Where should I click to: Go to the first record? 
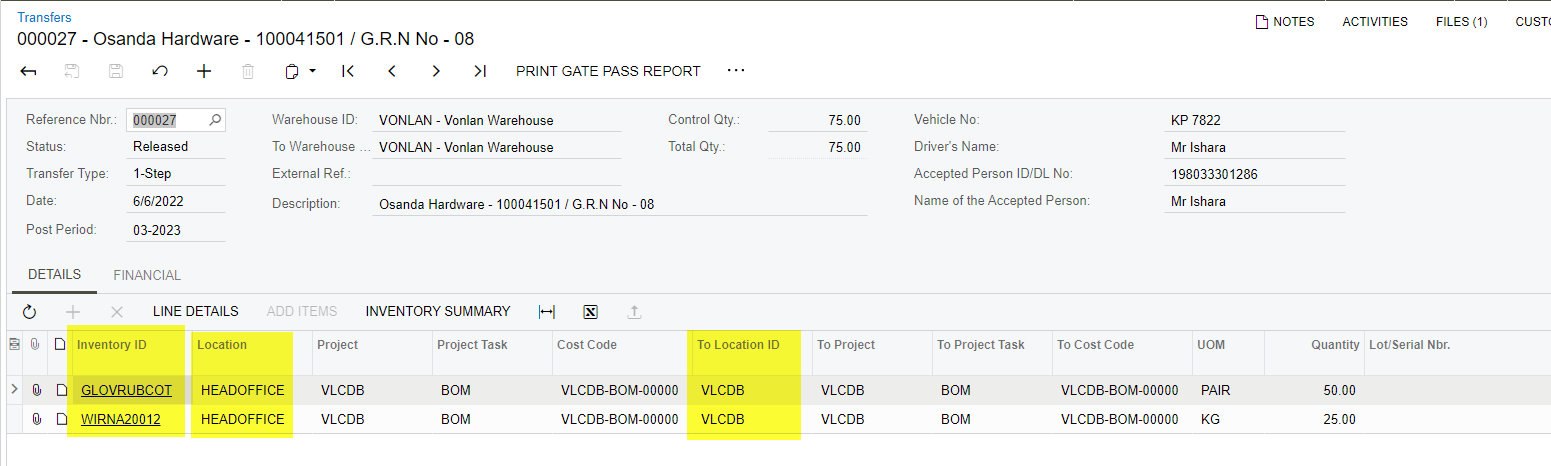[x=348, y=72]
